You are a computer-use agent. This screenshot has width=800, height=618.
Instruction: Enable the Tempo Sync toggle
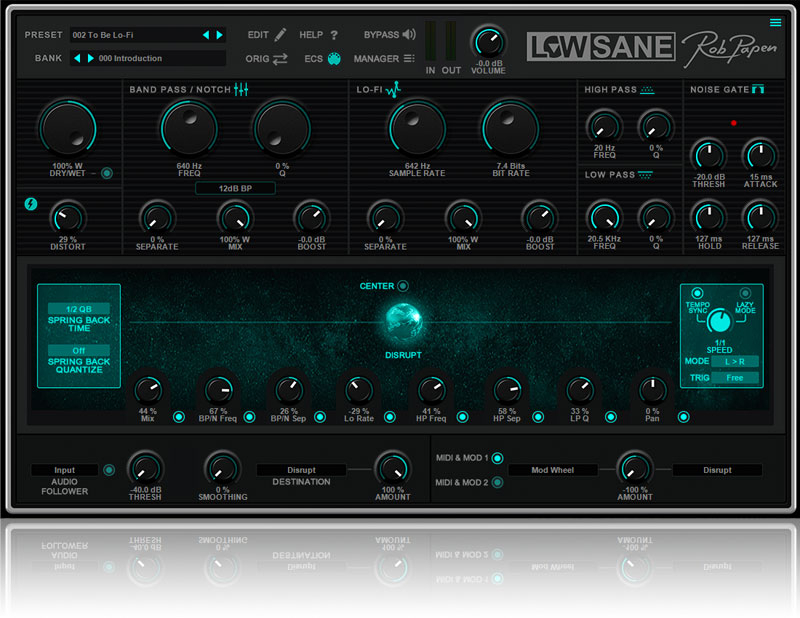point(697,292)
